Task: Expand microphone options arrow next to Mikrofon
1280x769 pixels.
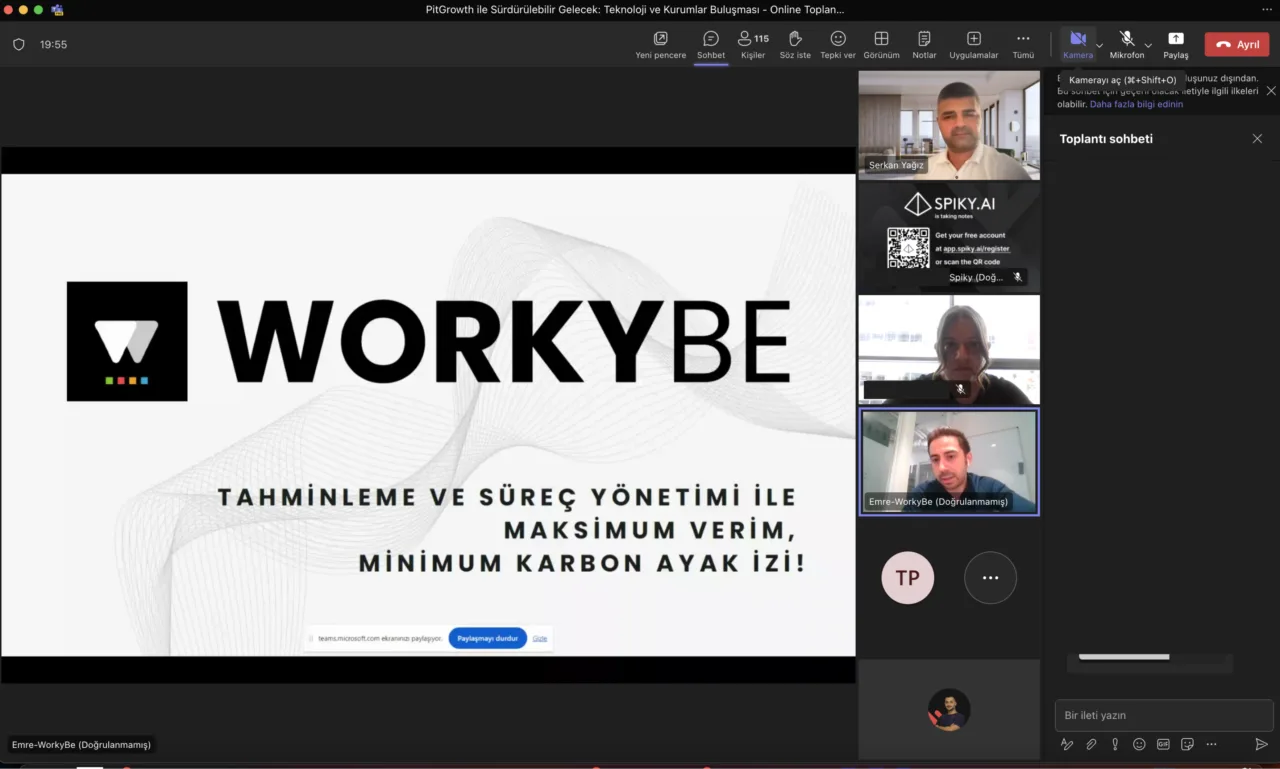Action: (1149, 45)
